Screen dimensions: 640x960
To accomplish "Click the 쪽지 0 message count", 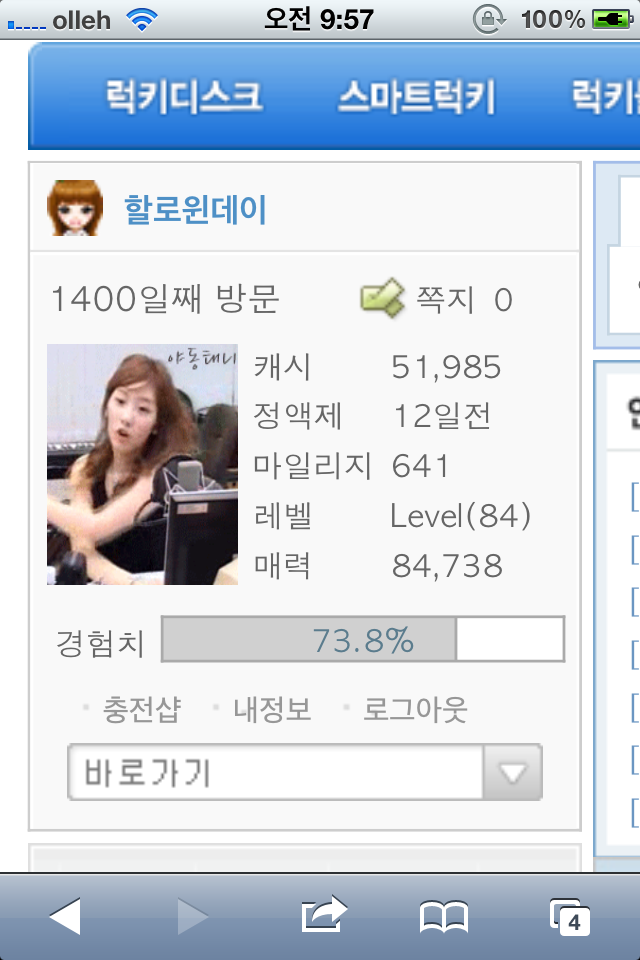I will [x=464, y=299].
